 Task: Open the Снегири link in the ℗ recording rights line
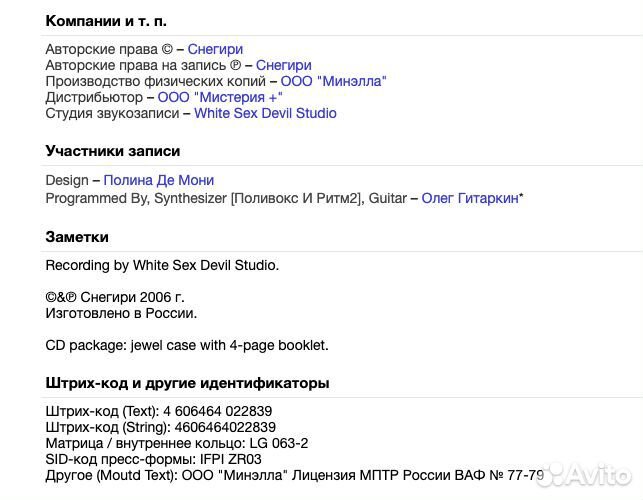(x=283, y=65)
